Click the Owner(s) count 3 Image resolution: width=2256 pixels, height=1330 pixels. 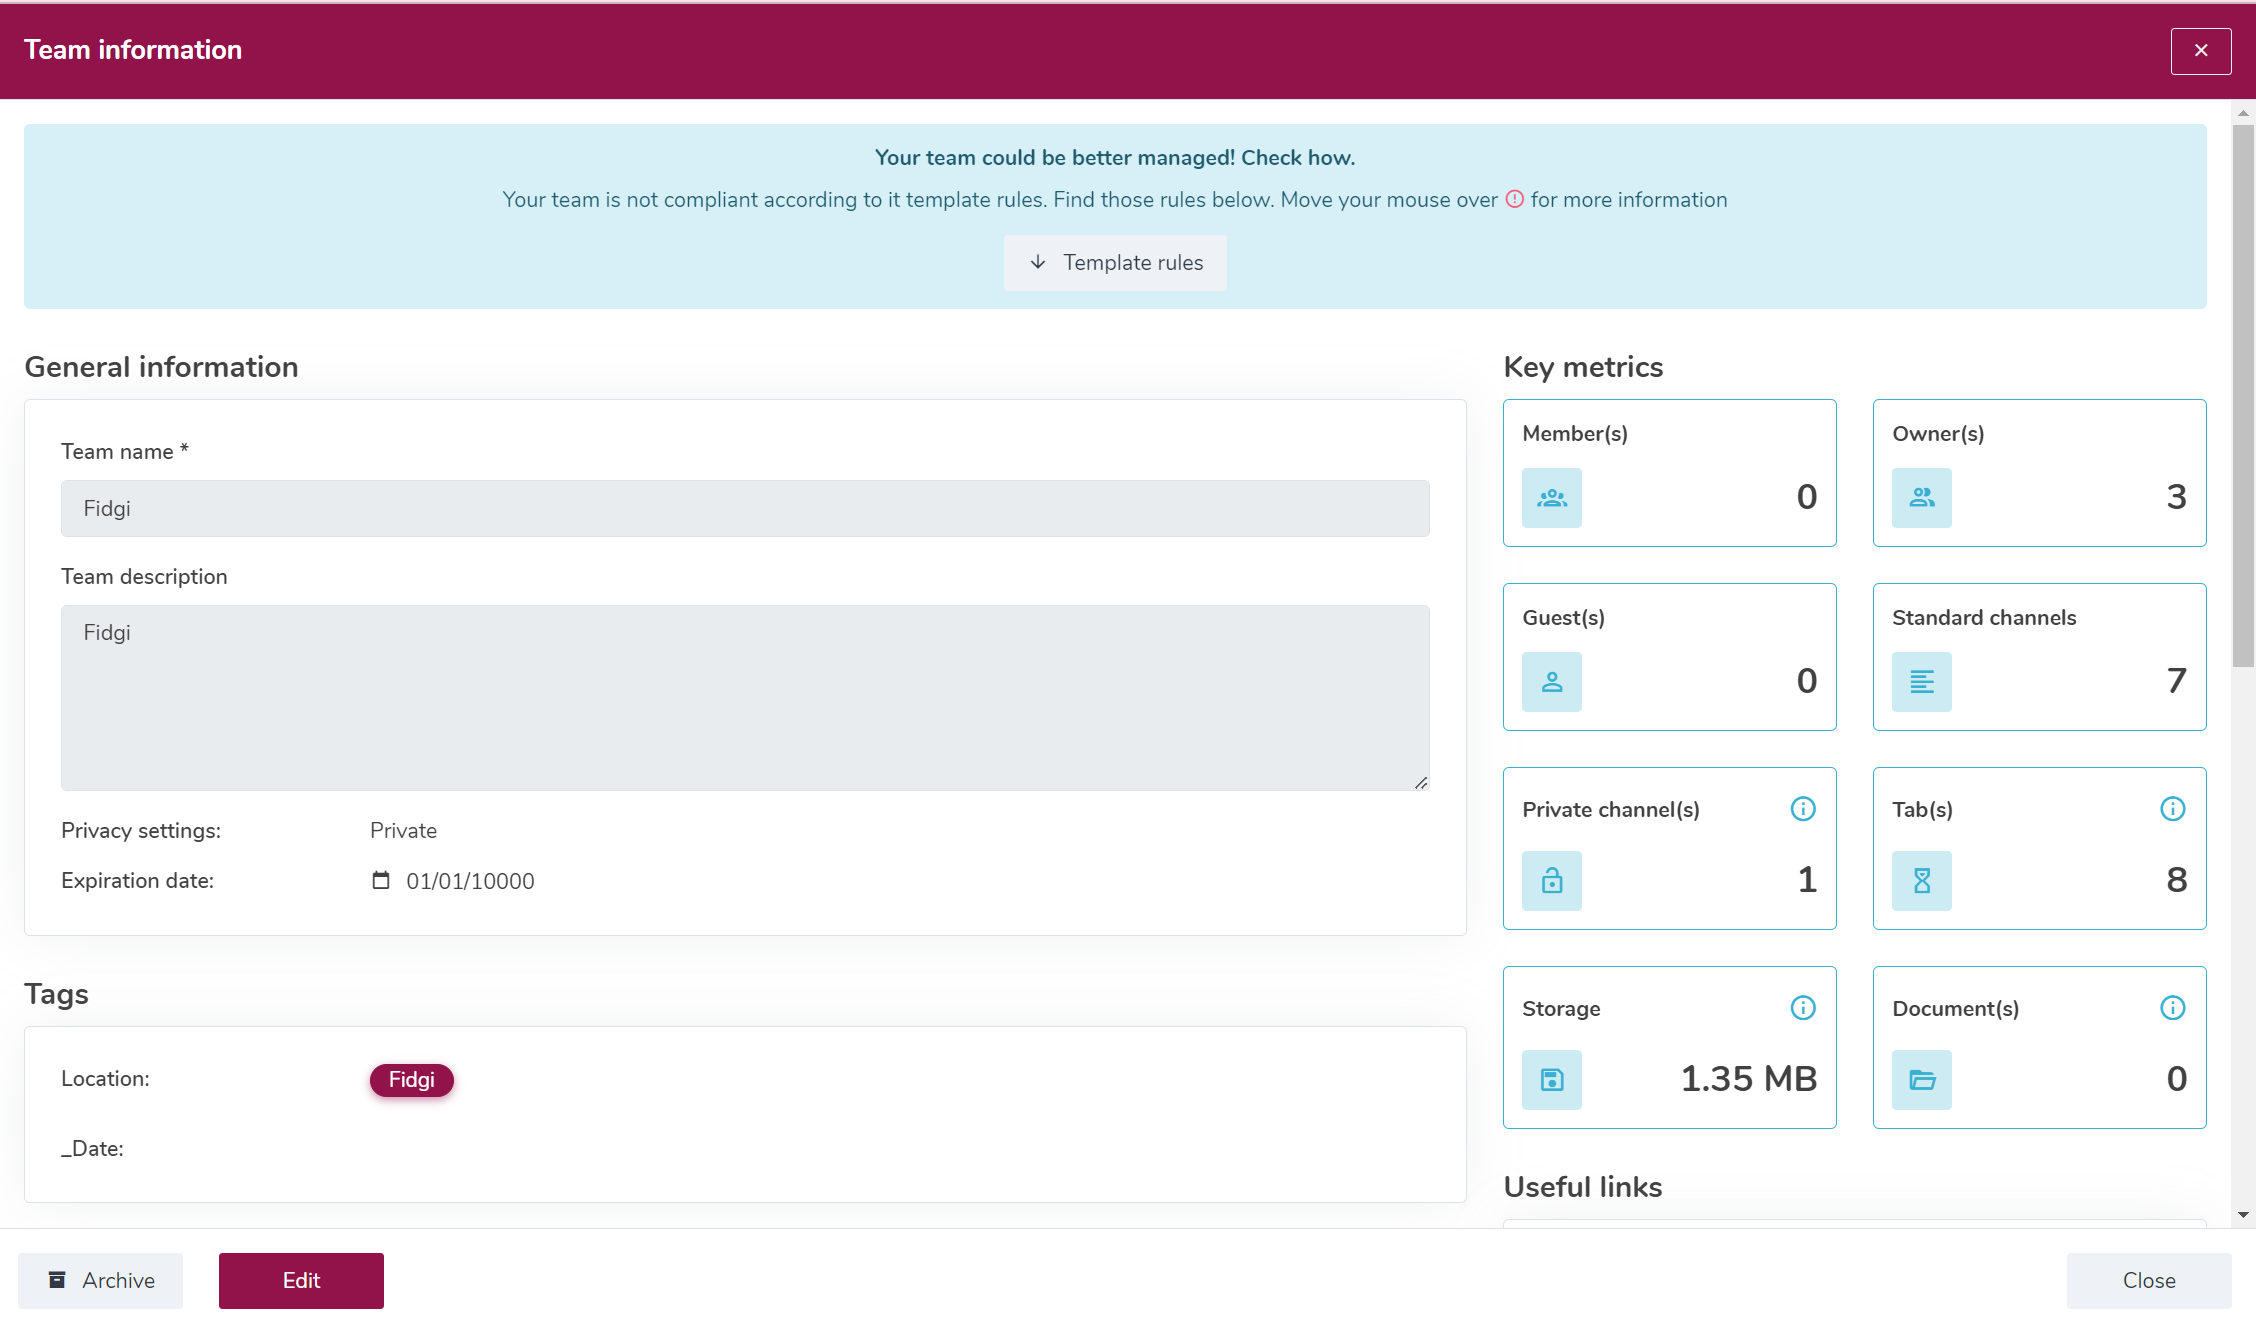[x=2176, y=497]
